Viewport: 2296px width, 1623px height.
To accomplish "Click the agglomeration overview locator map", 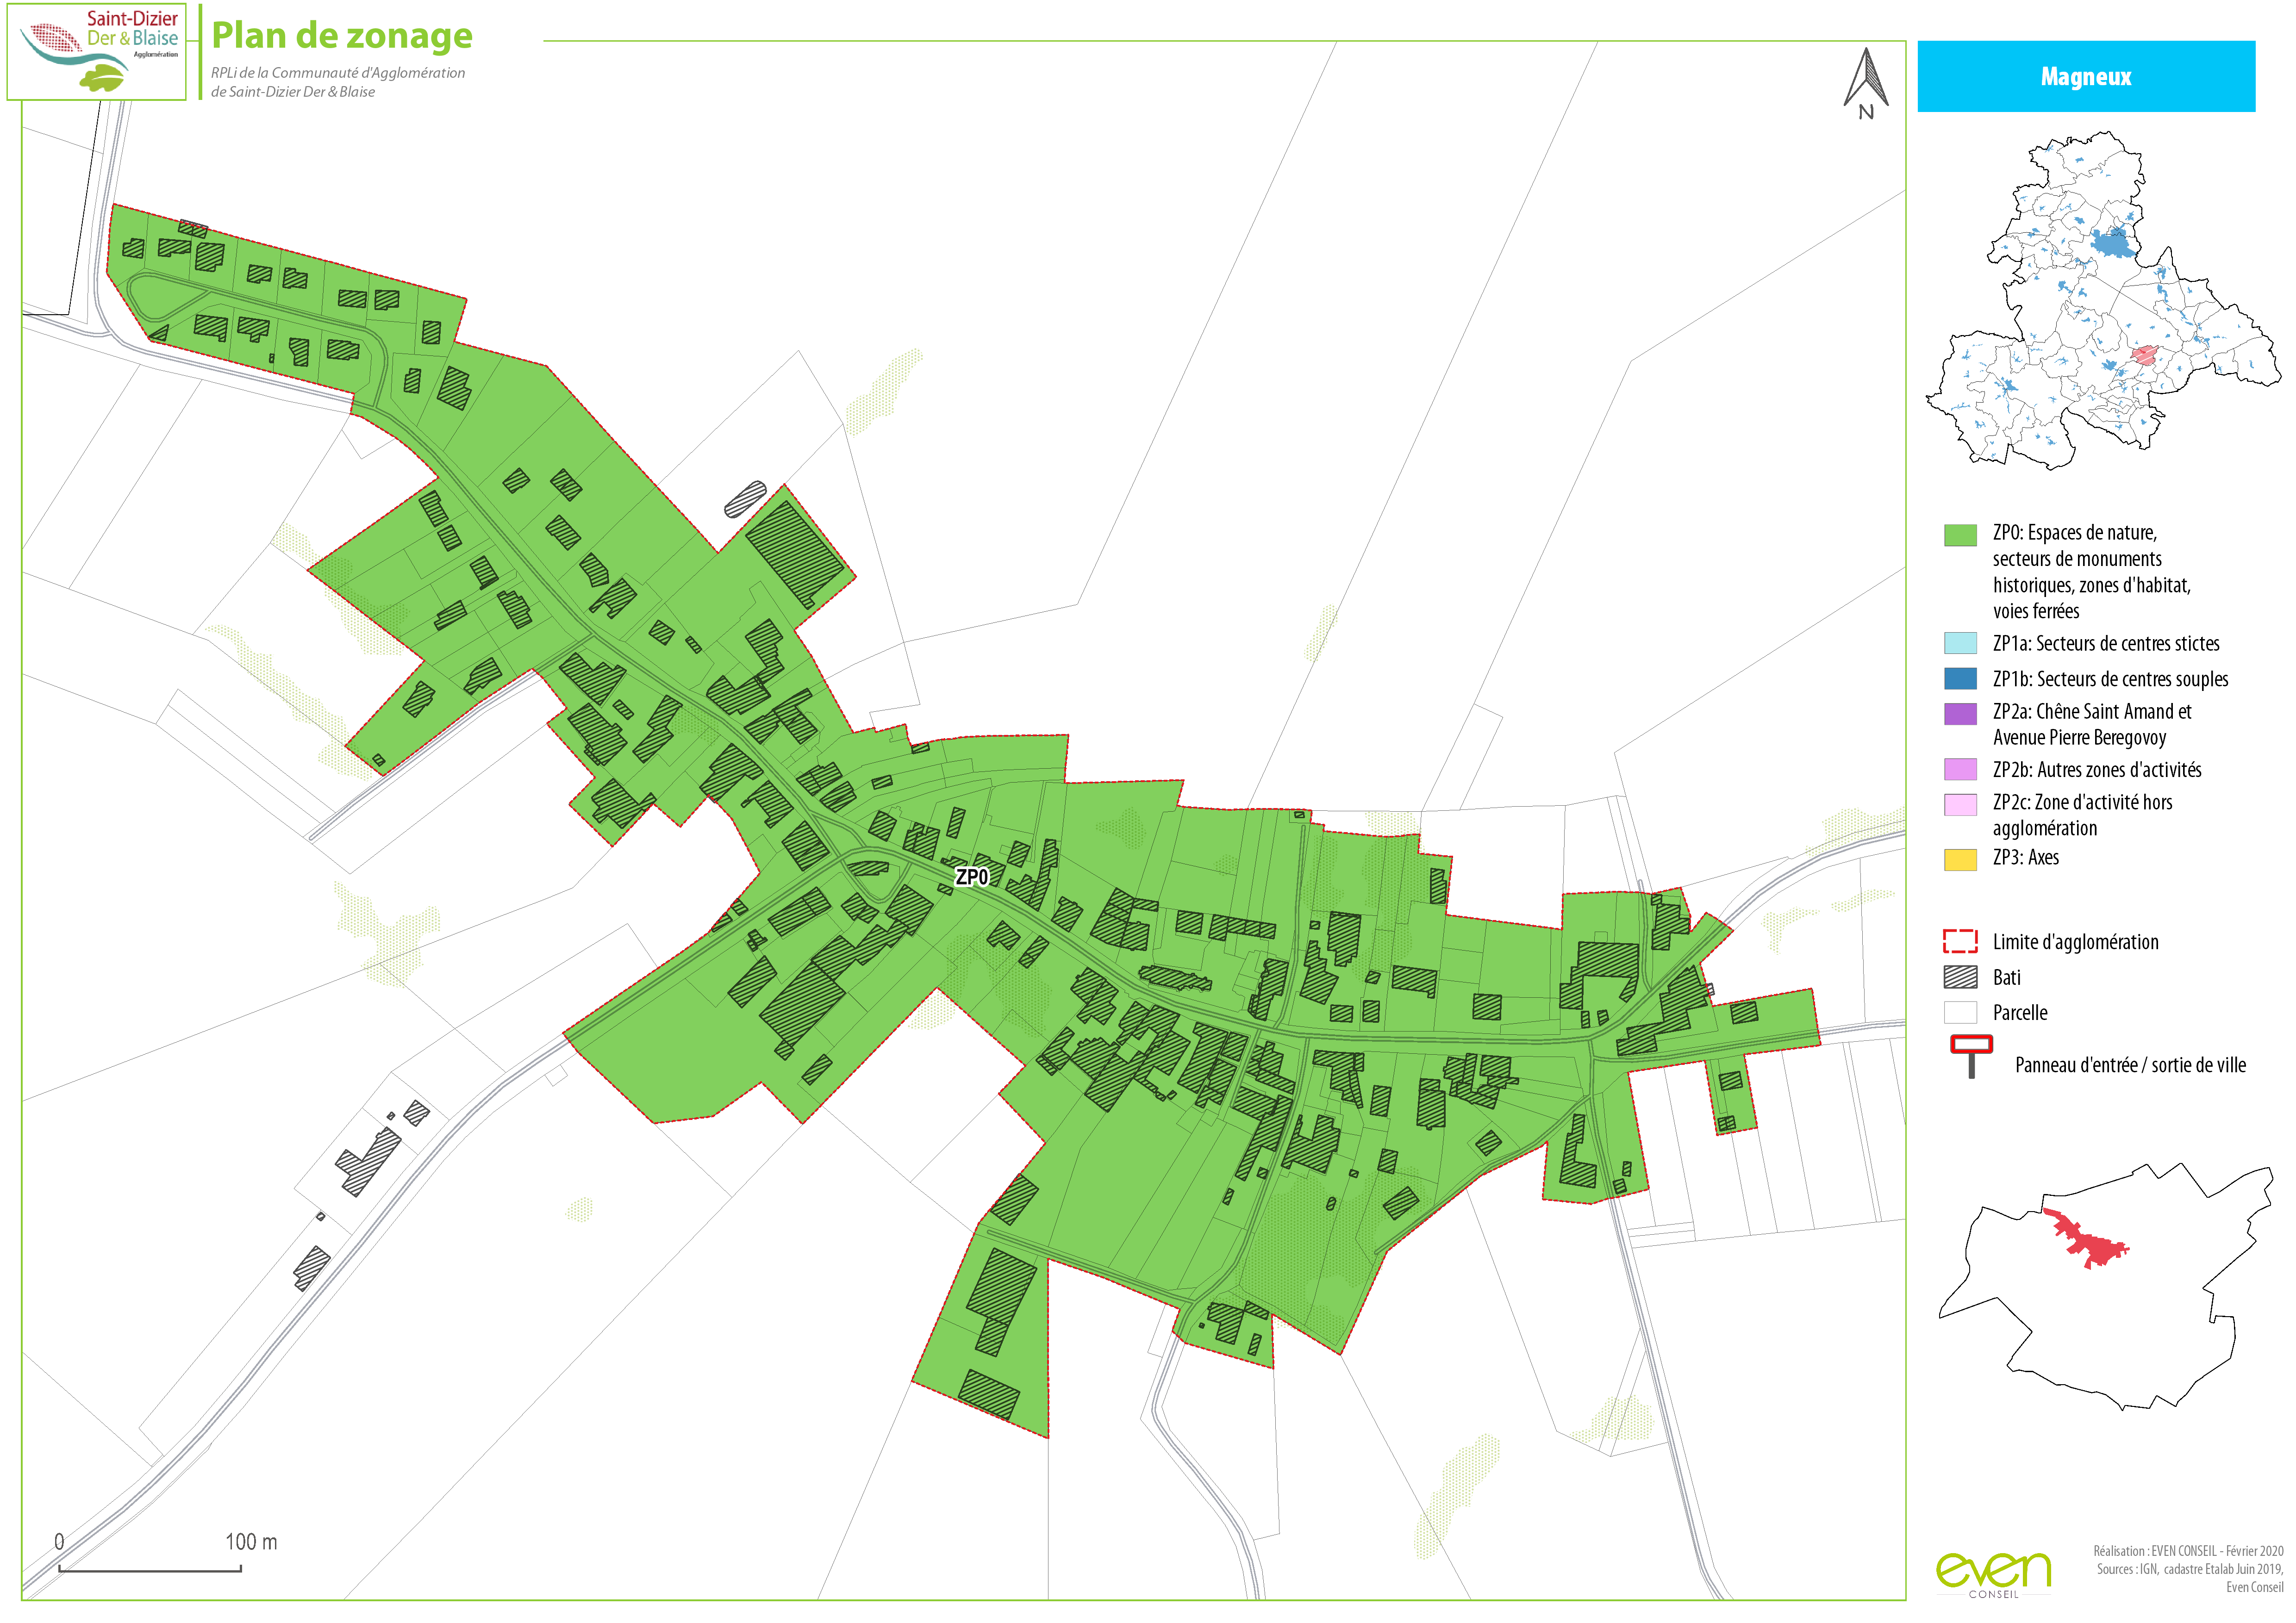I will coord(2103,300).
